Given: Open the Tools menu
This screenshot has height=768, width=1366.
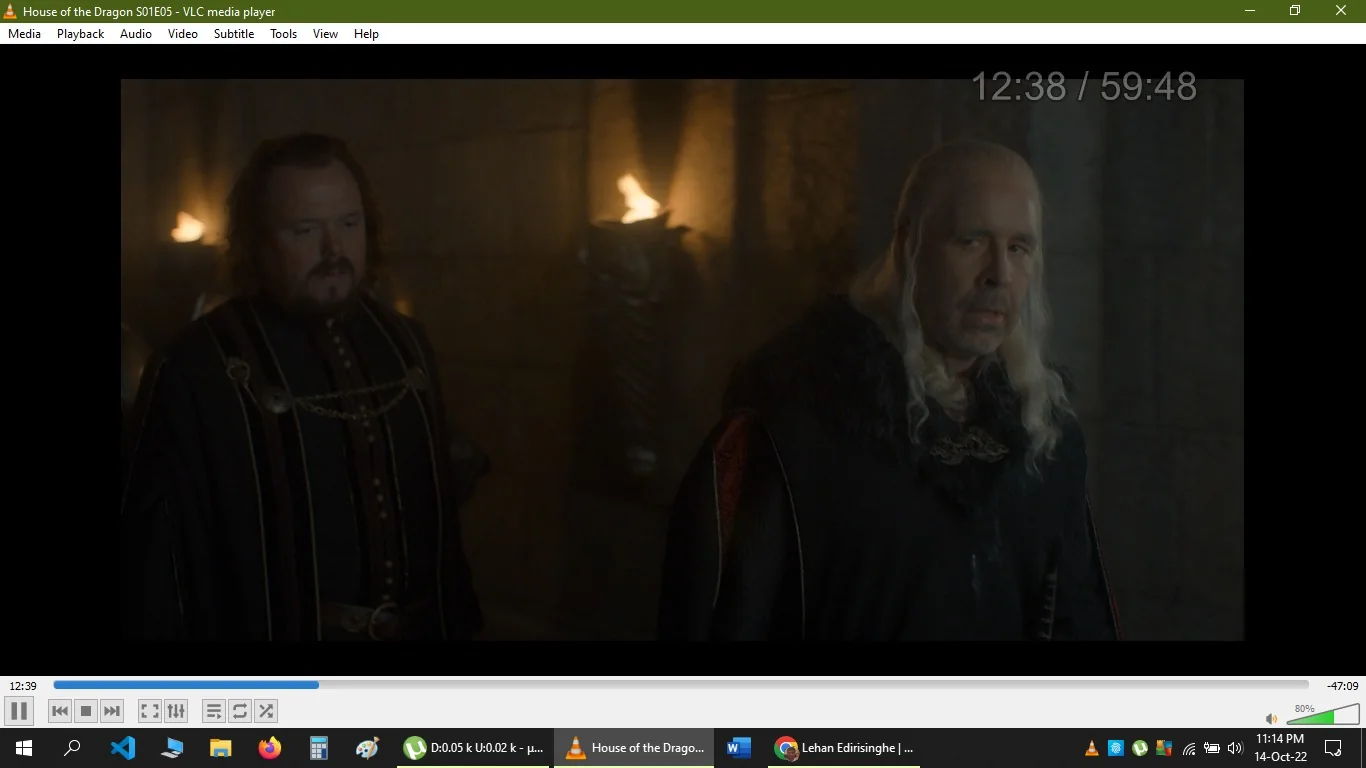Looking at the screenshot, I should pyautogui.click(x=284, y=34).
